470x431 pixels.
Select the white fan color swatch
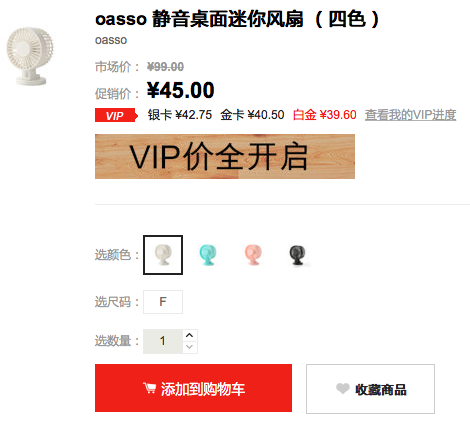[x=163, y=255]
